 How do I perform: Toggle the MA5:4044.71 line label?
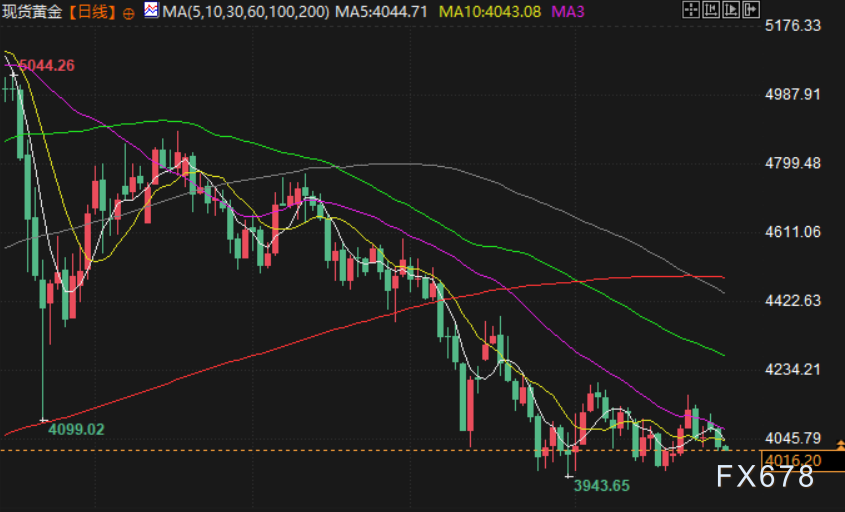(381, 12)
